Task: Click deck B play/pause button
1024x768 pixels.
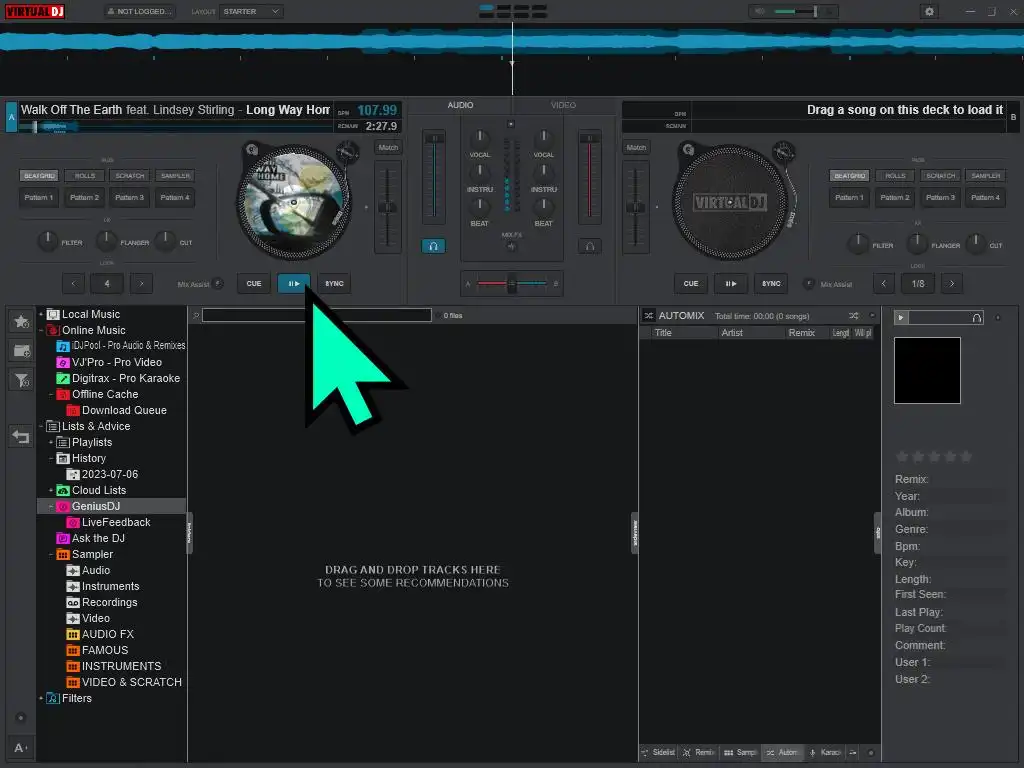Action: (x=731, y=283)
